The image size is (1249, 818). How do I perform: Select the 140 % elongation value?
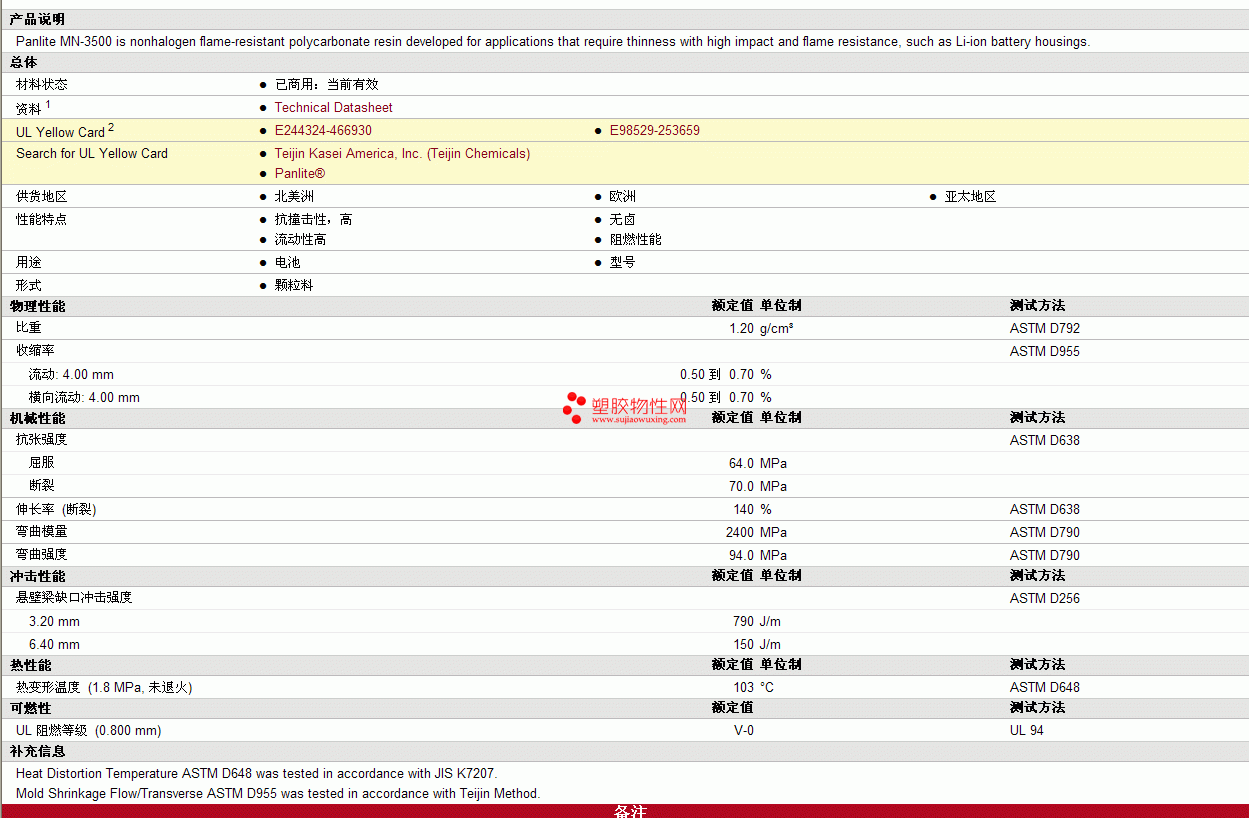752,509
